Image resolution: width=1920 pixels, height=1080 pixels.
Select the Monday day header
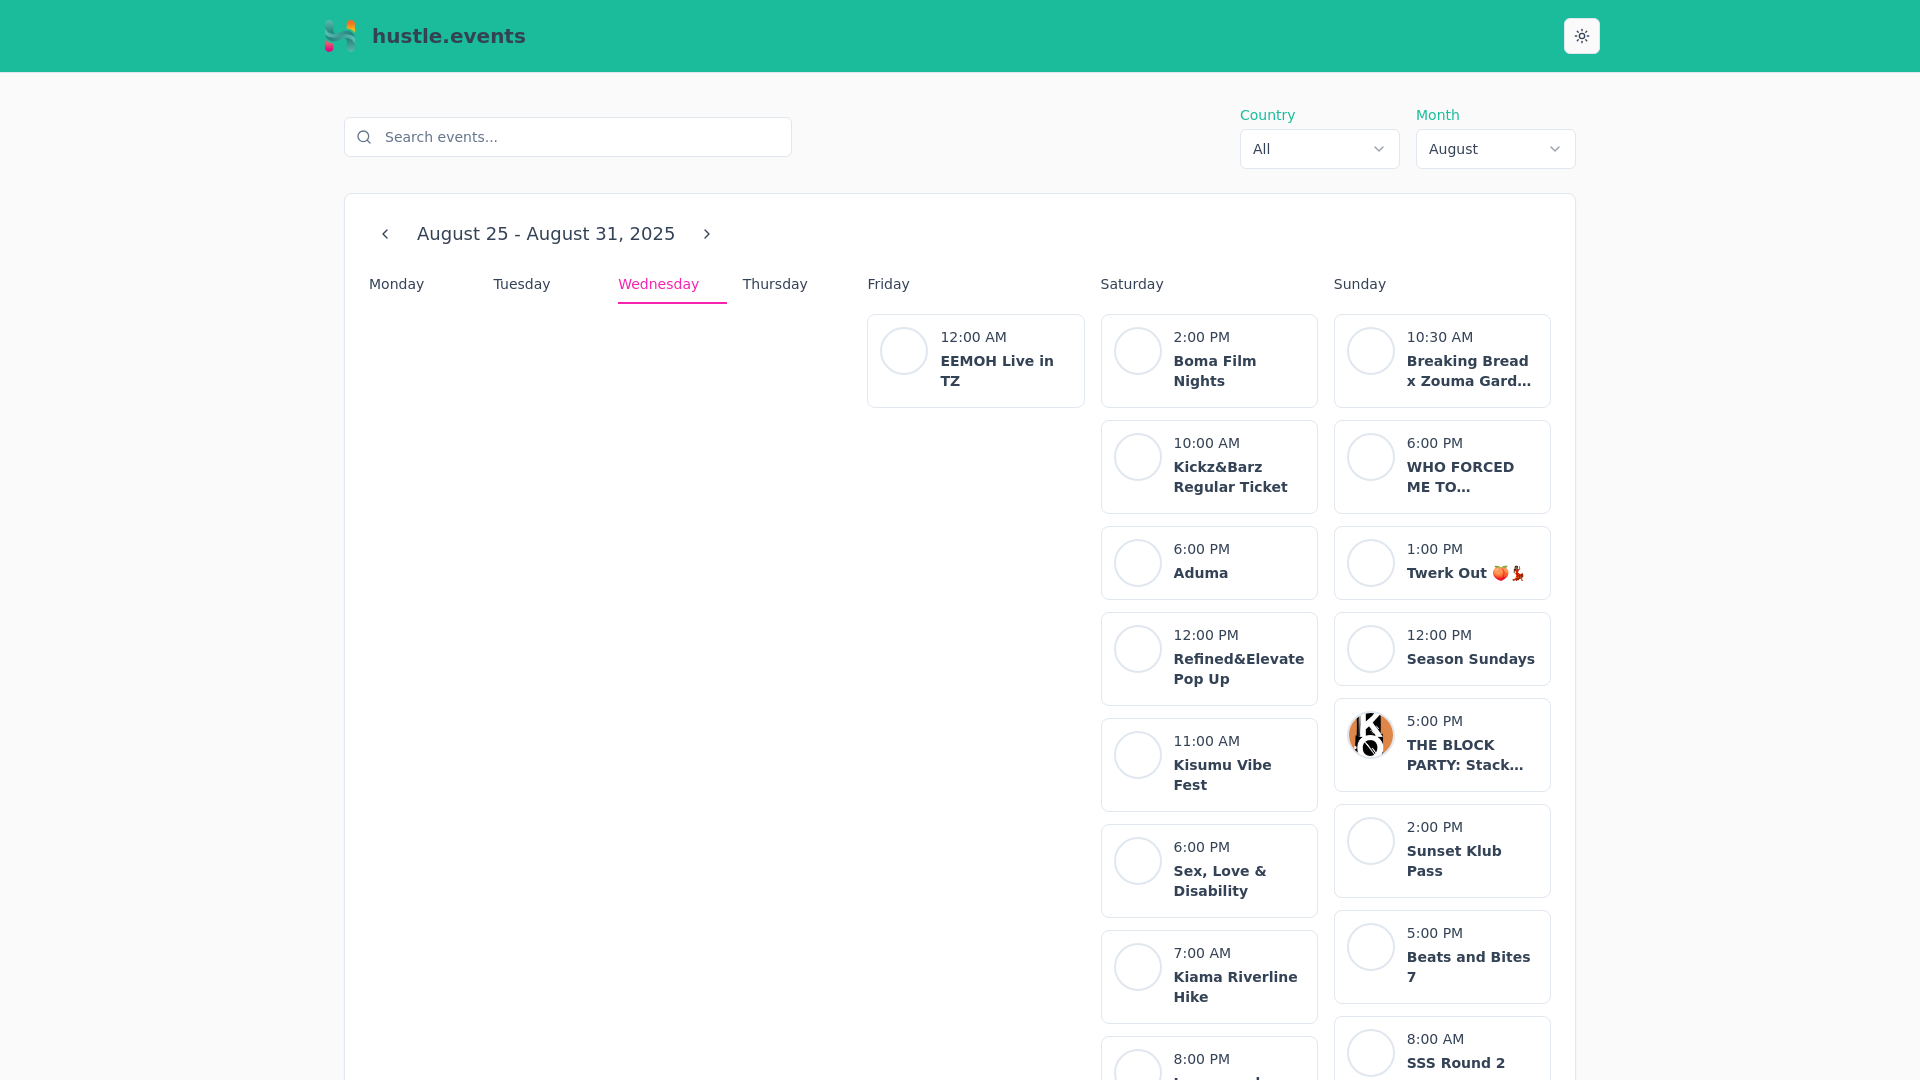pyautogui.click(x=396, y=284)
